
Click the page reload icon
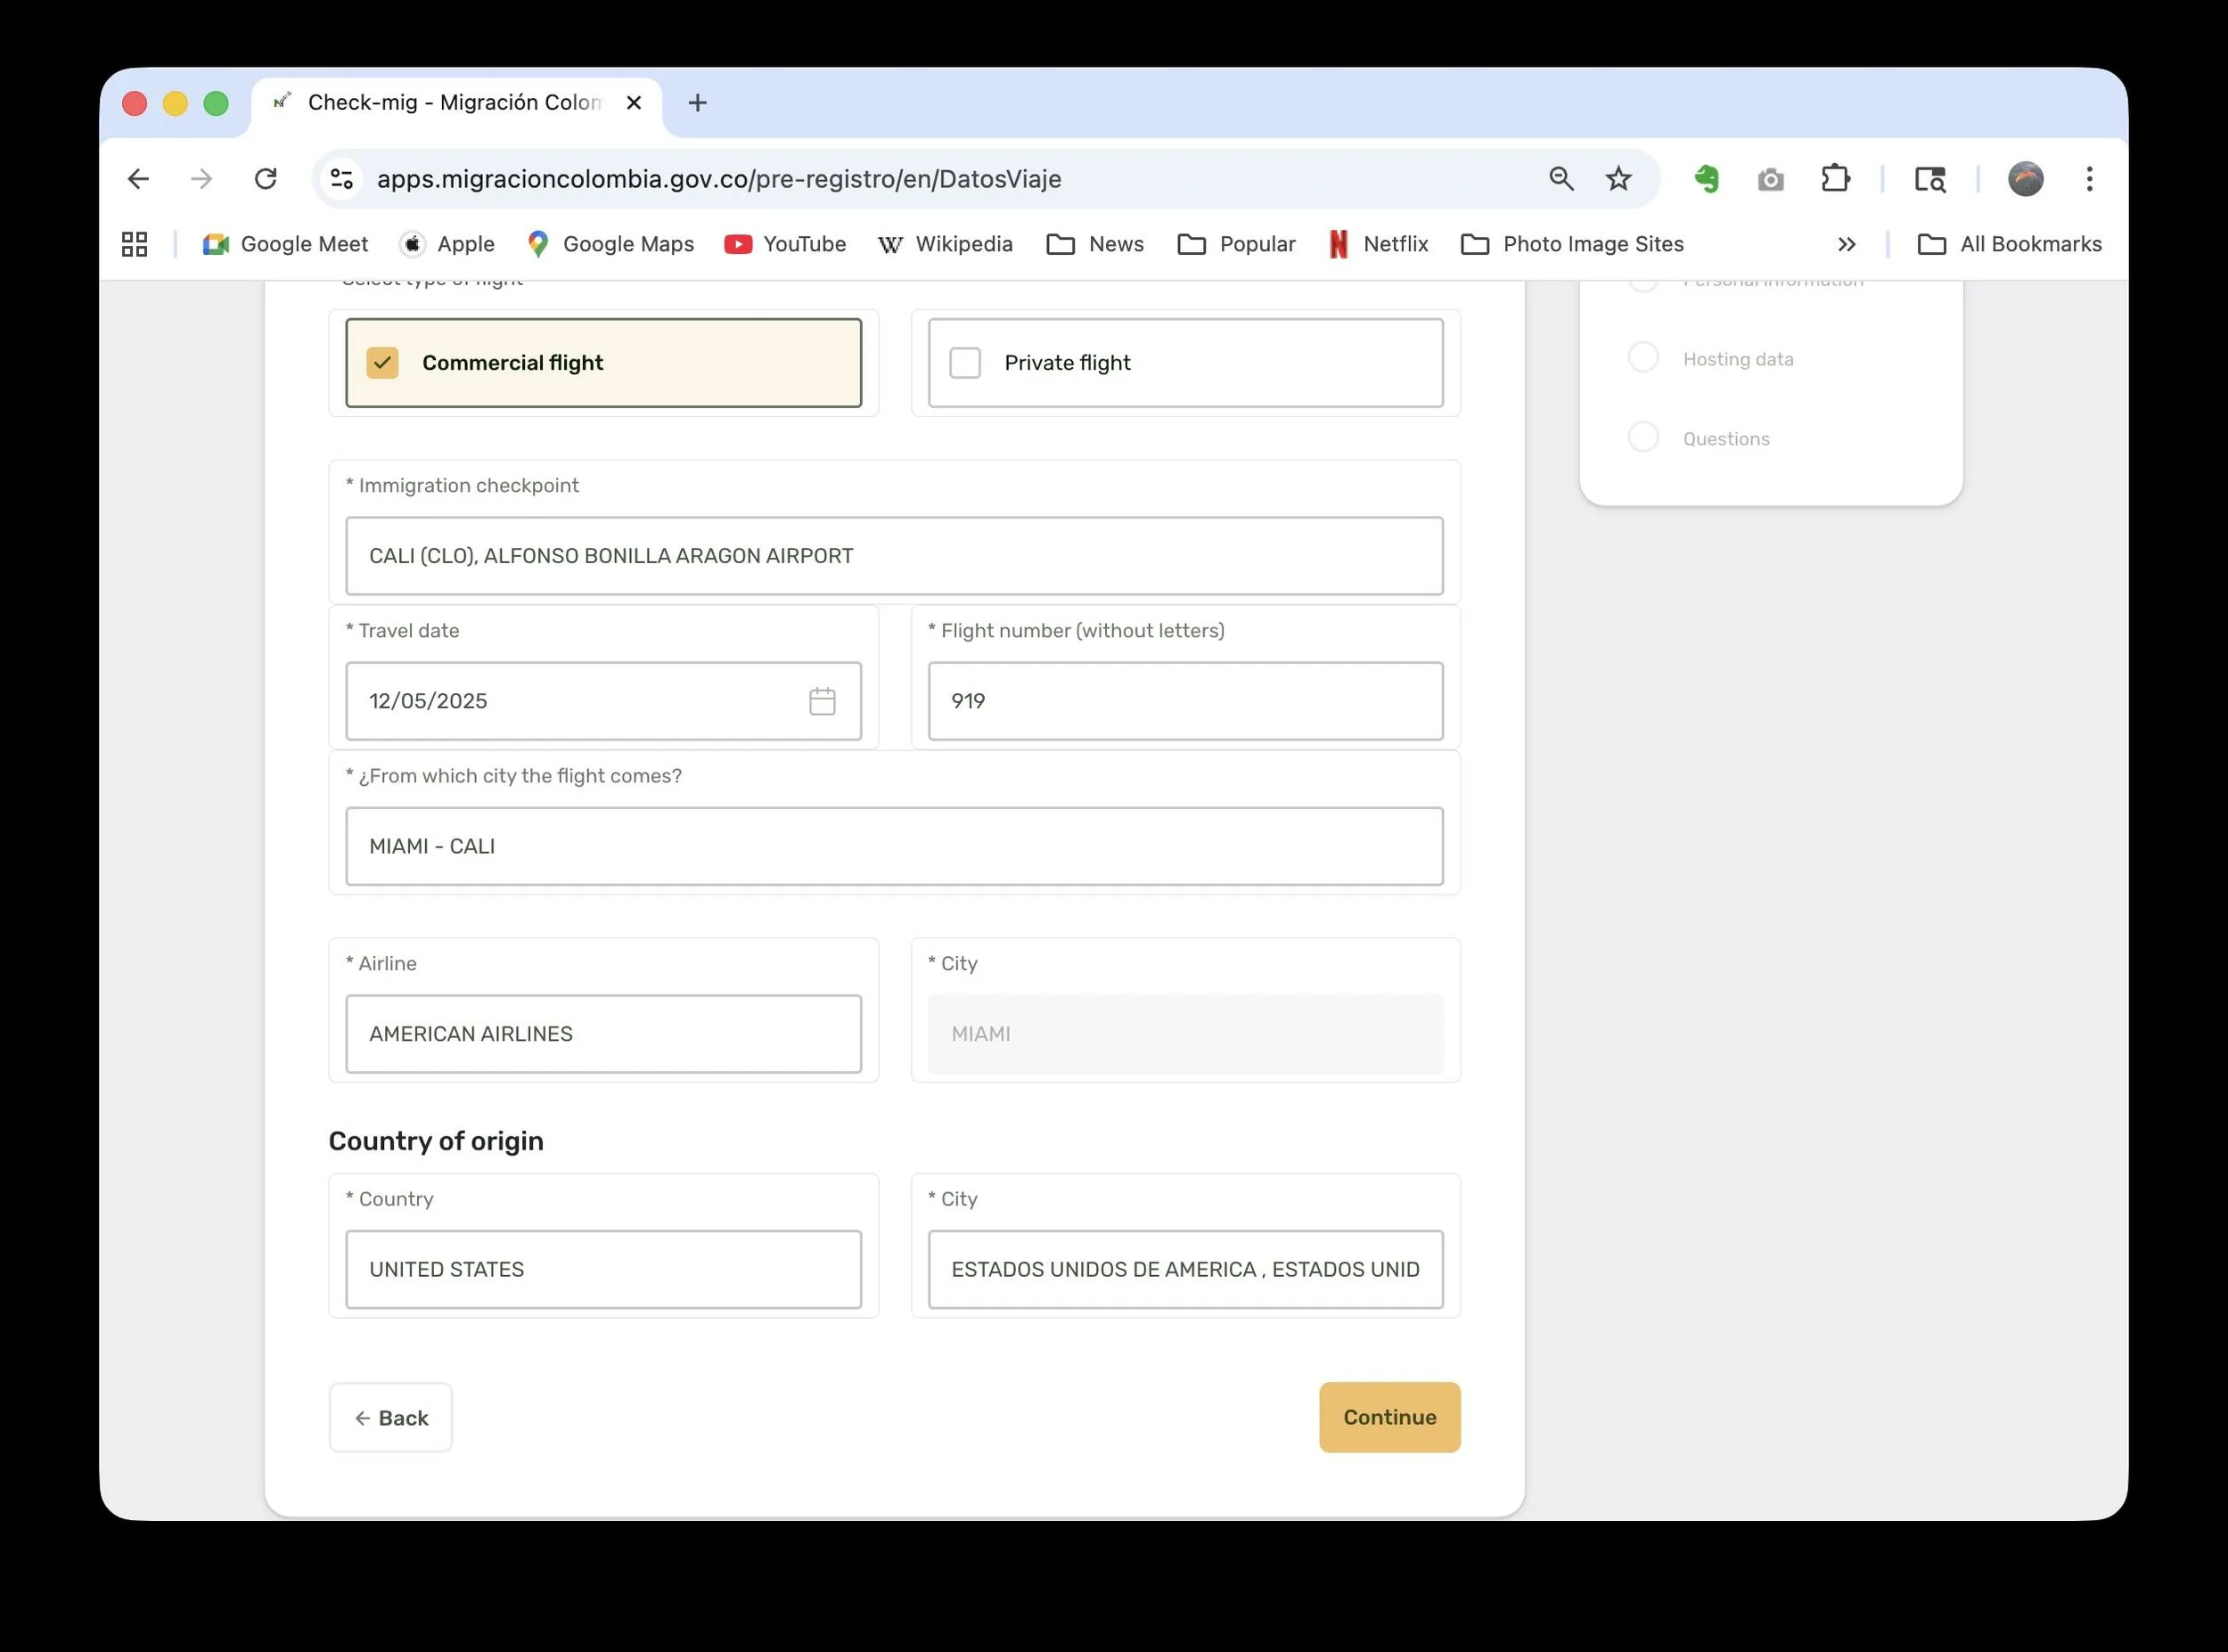pos(265,179)
